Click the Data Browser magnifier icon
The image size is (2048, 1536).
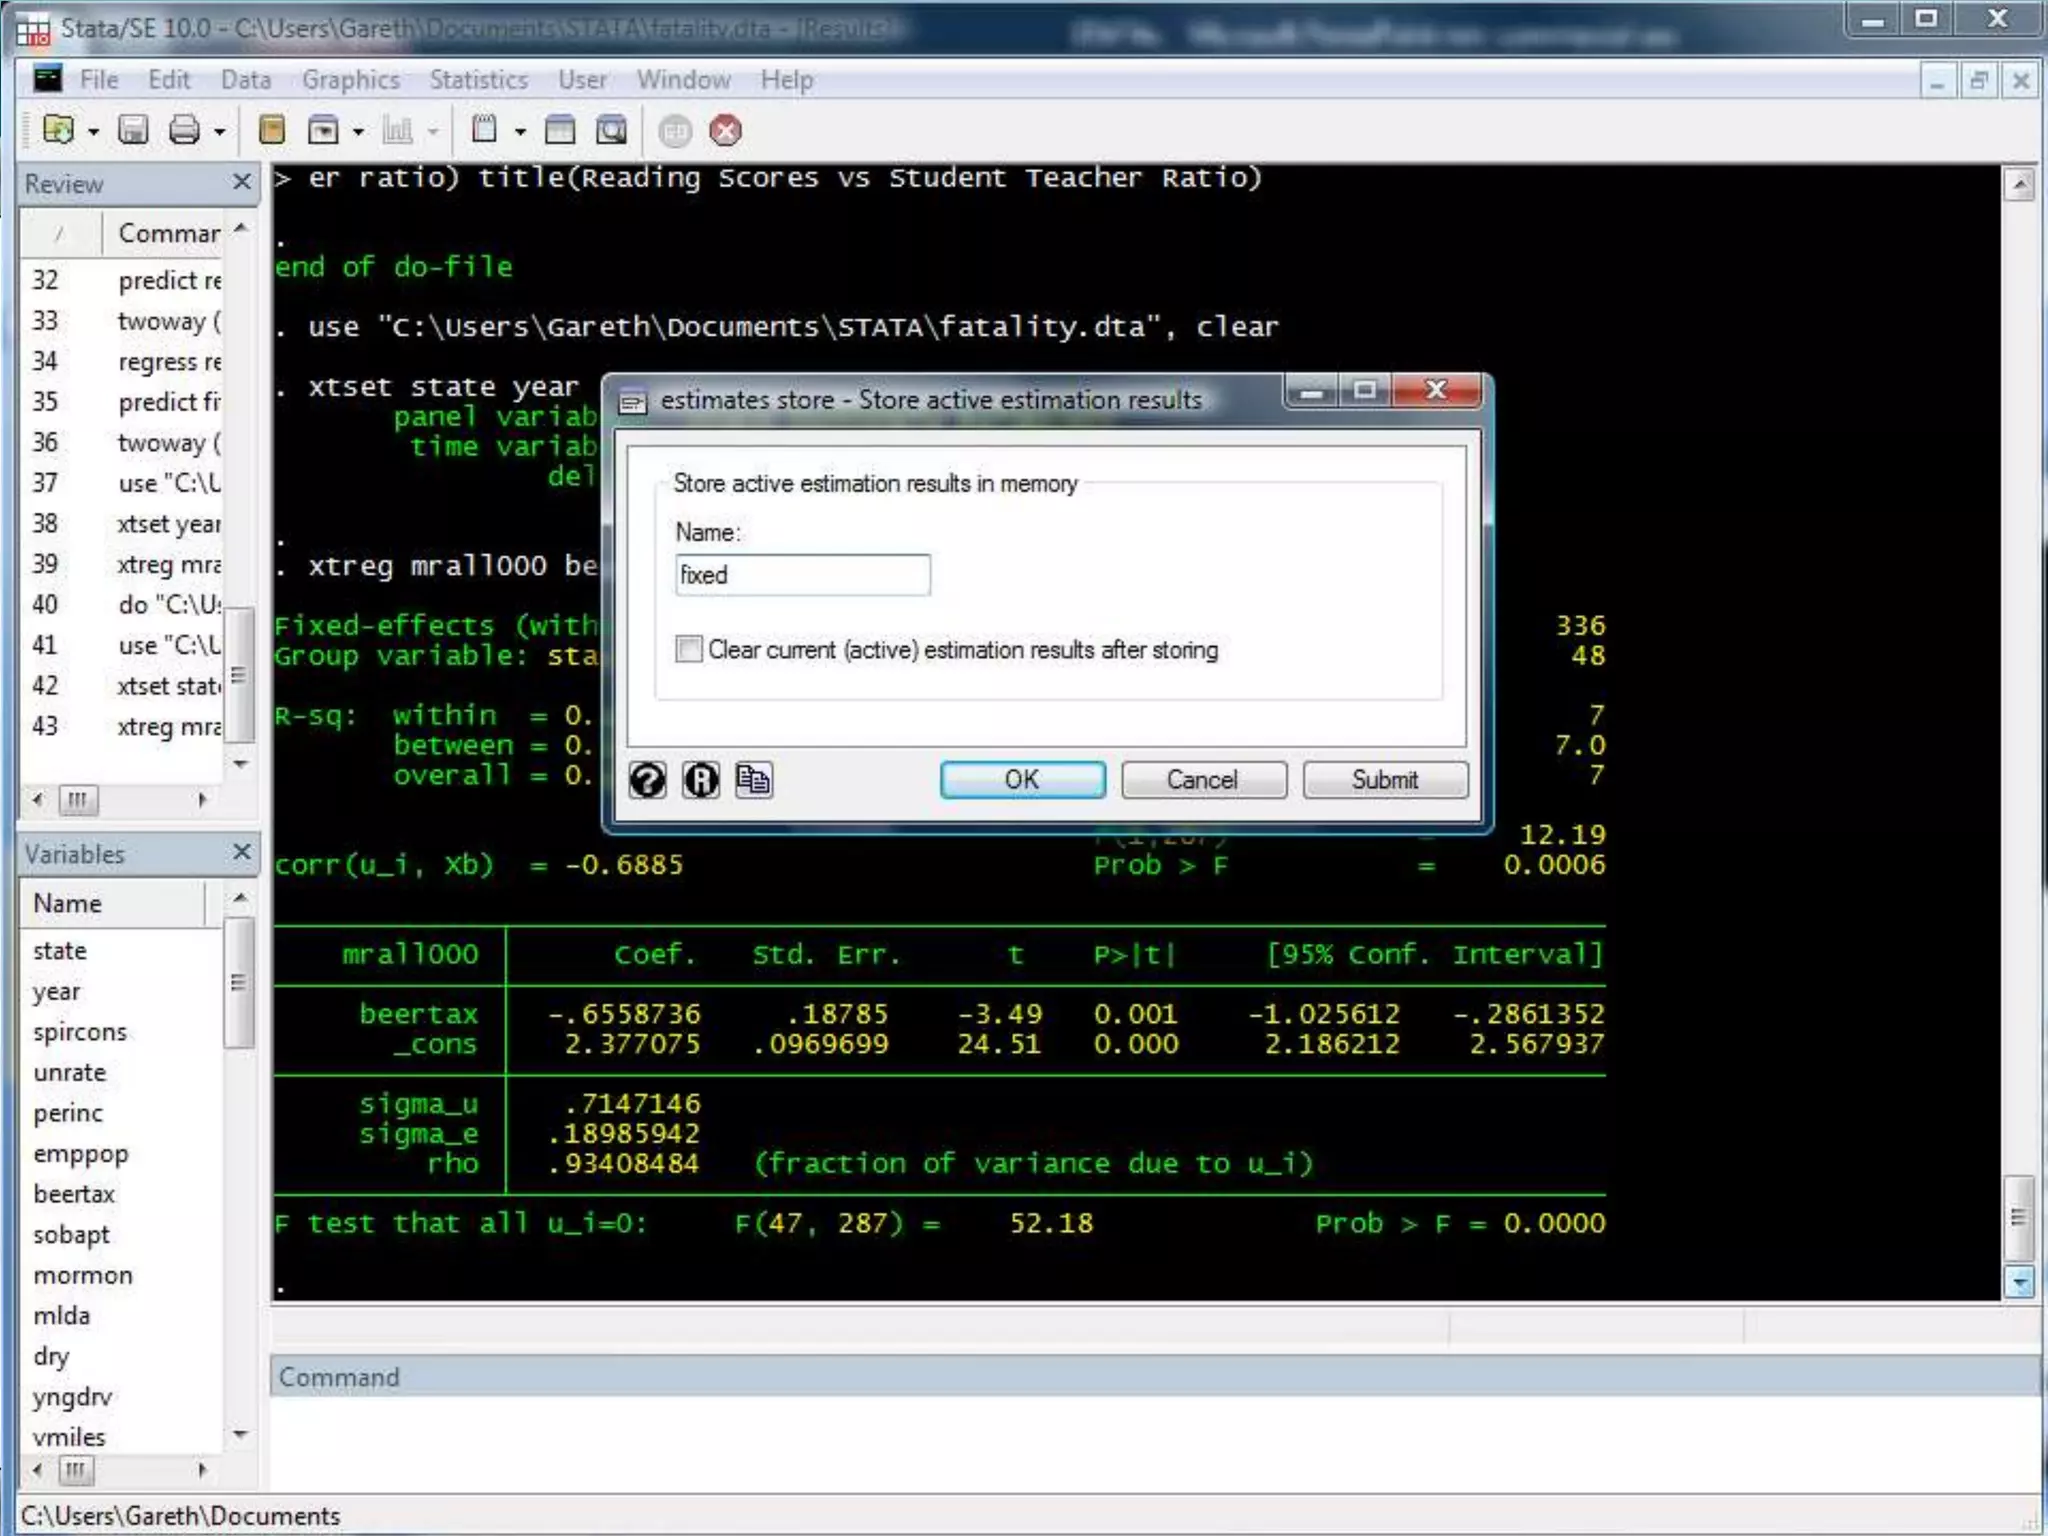(611, 130)
